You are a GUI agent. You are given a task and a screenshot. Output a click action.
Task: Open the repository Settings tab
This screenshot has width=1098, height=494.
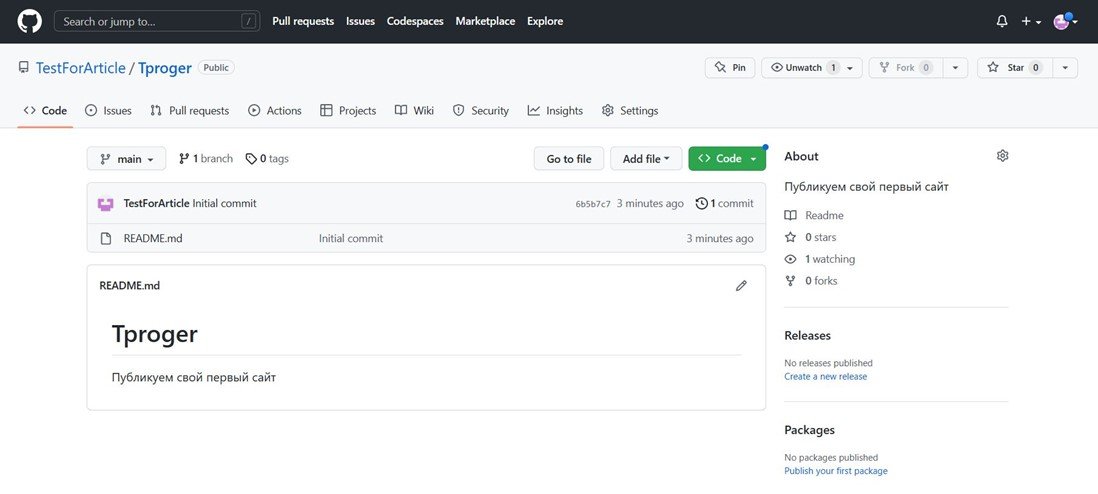pos(630,111)
